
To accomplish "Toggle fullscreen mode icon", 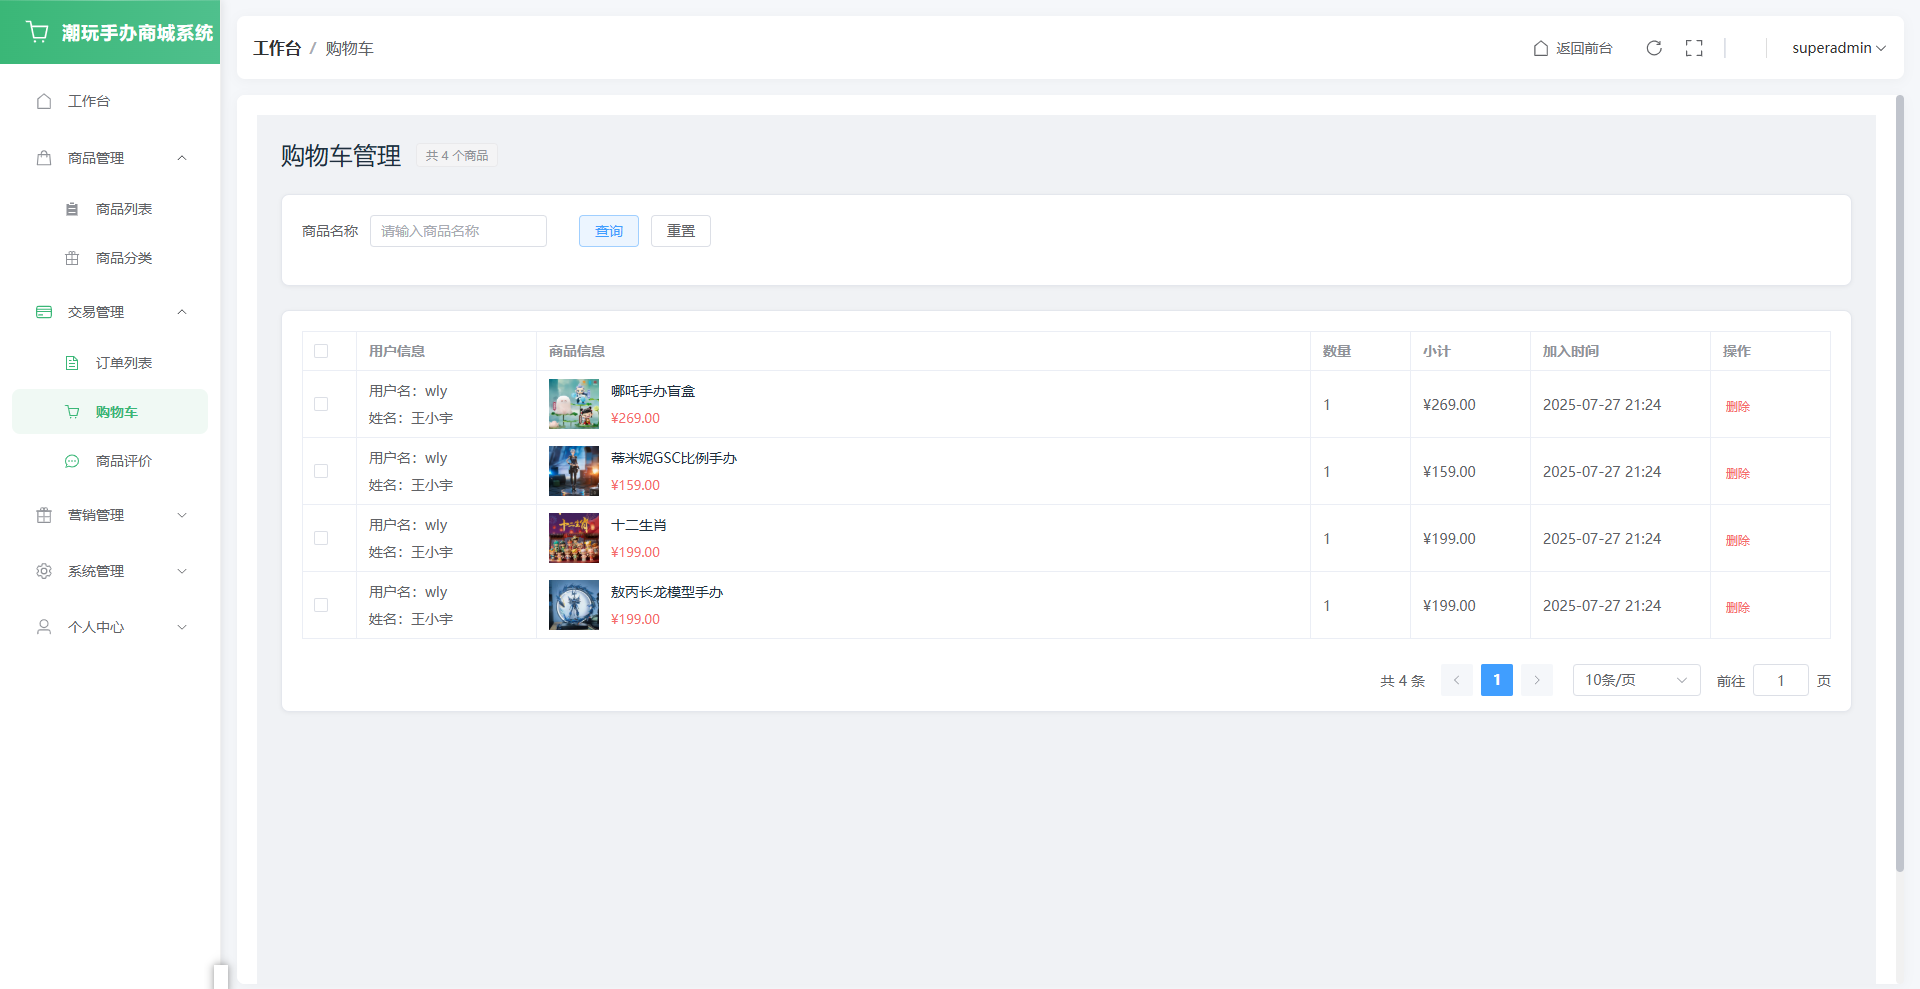I will [1694, 48].
